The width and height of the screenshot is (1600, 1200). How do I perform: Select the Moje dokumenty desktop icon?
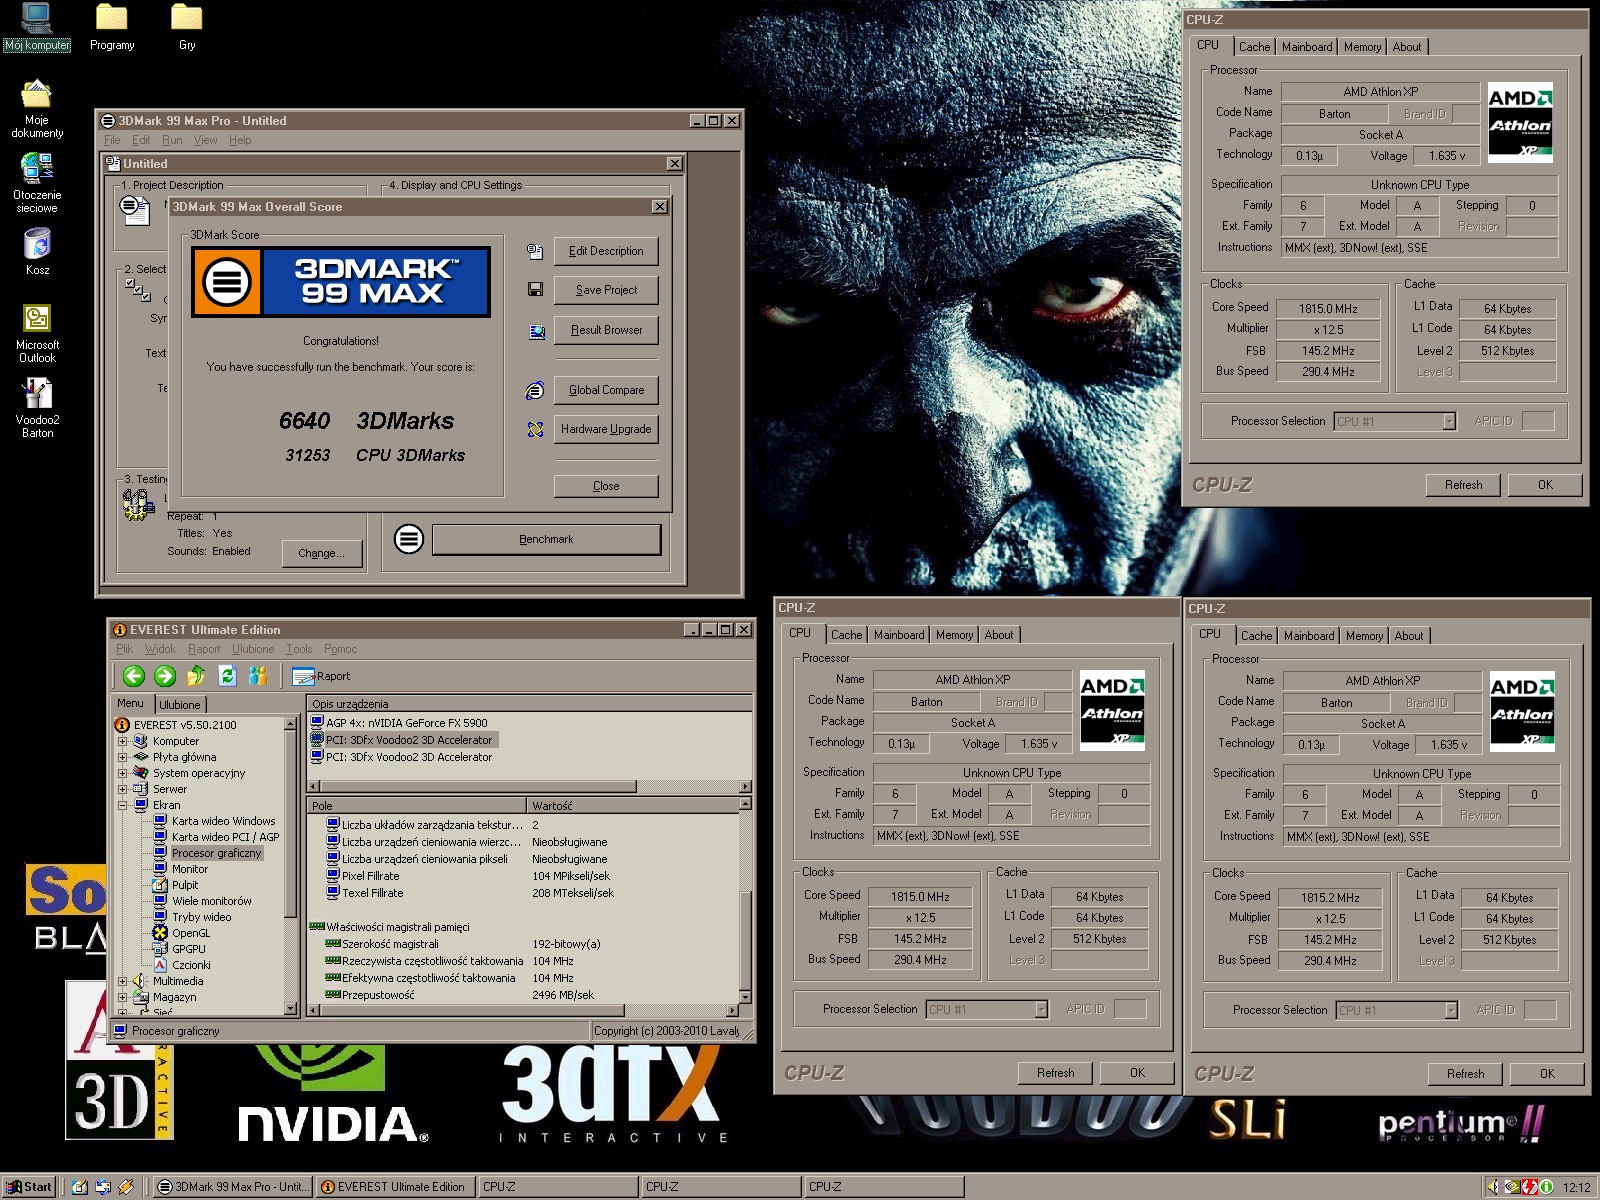[37, 109]
